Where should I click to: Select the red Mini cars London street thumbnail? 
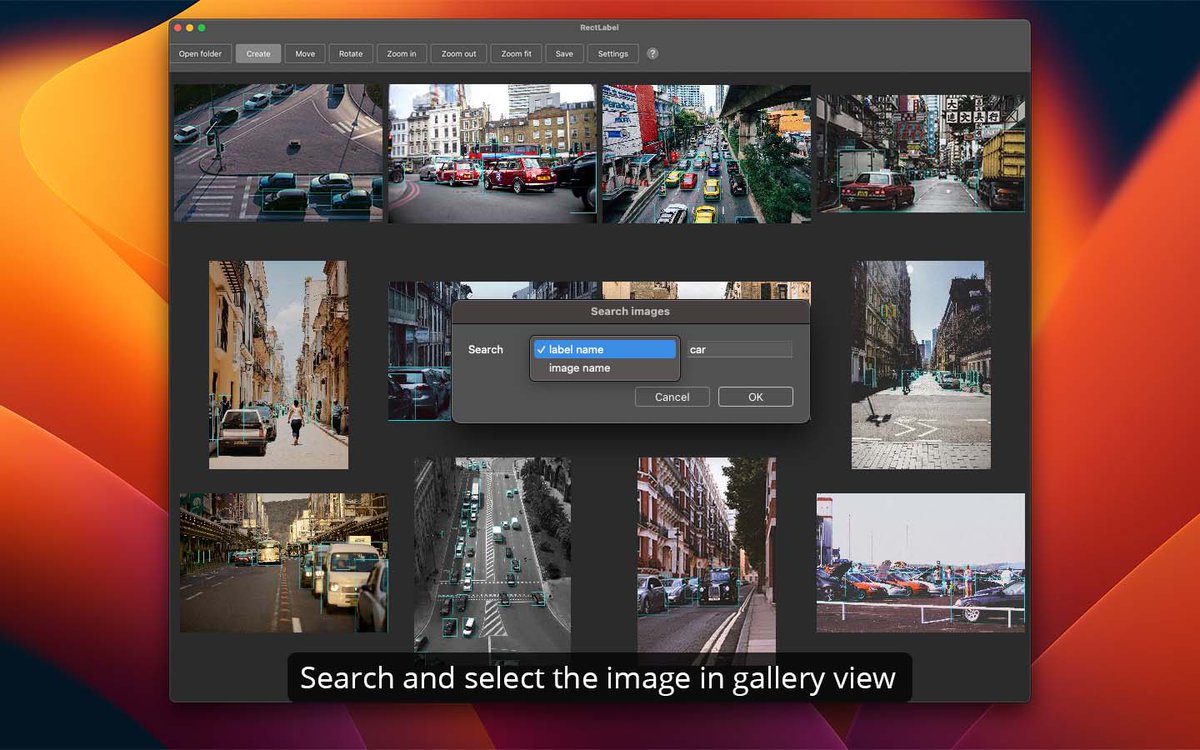point(492,152)
